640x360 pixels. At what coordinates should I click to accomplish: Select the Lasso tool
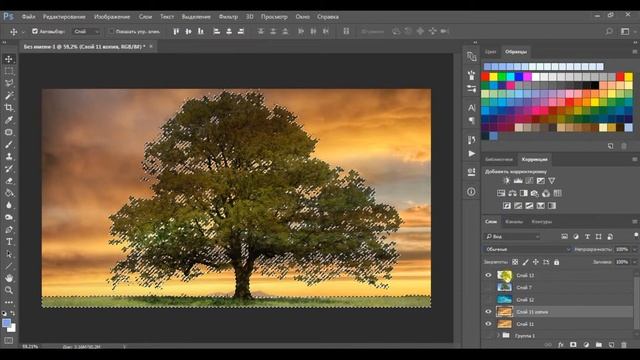(9, 83)
